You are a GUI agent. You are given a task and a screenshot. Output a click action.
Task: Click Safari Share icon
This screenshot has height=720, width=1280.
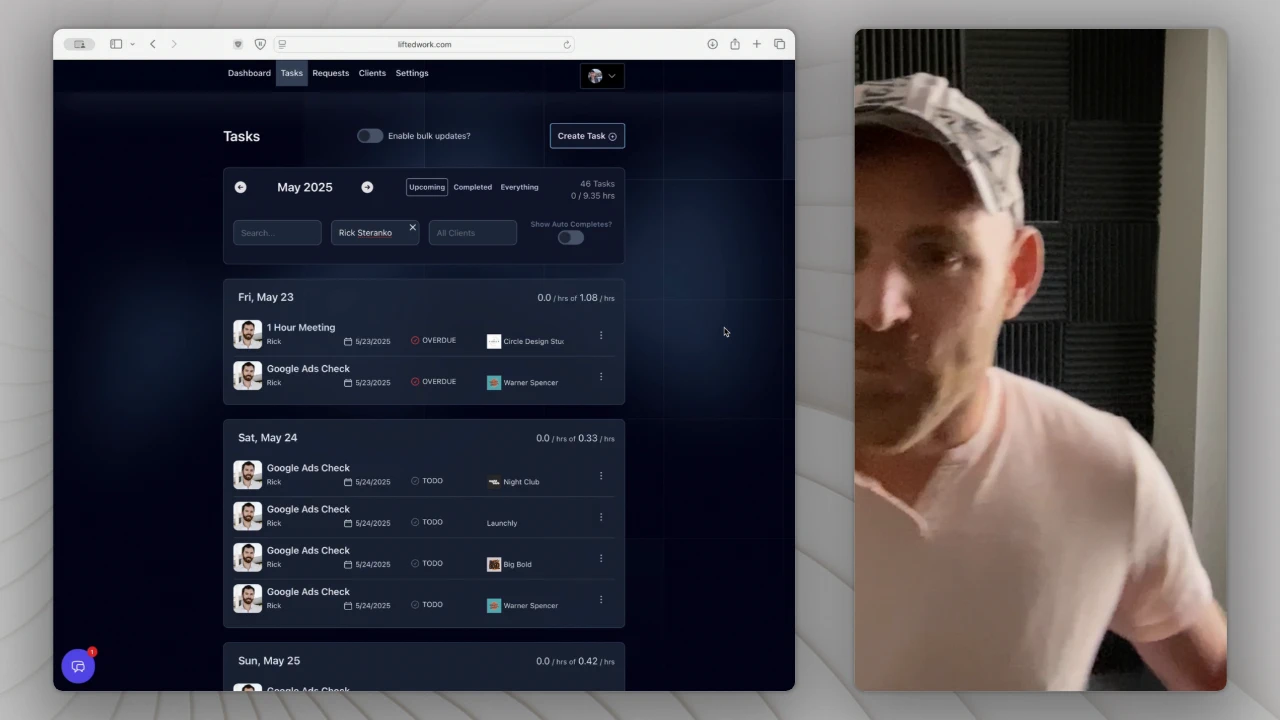pyautogui.click(x=735, y=44)
